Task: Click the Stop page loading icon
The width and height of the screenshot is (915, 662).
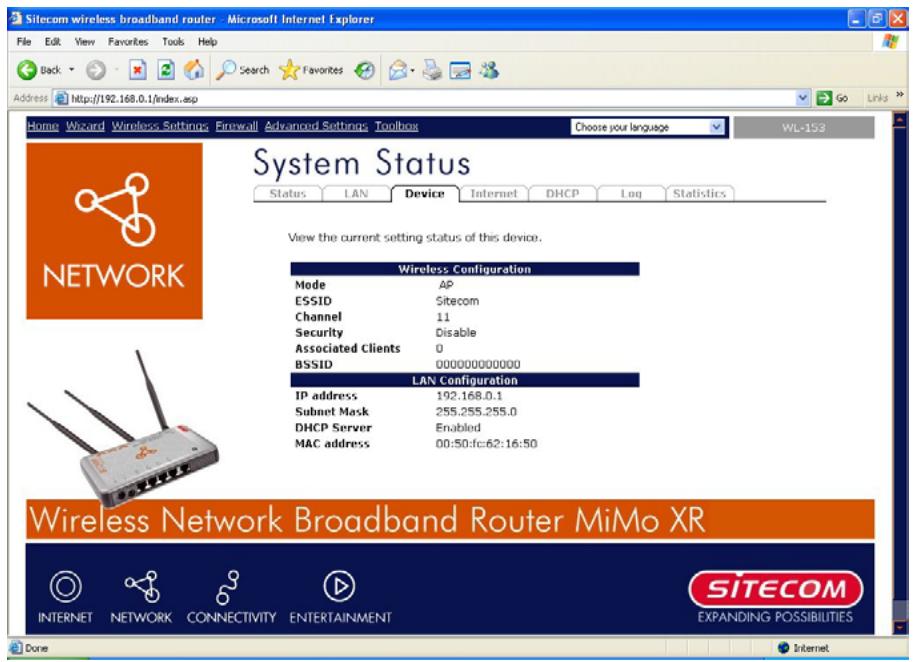Action: [137, 71]
